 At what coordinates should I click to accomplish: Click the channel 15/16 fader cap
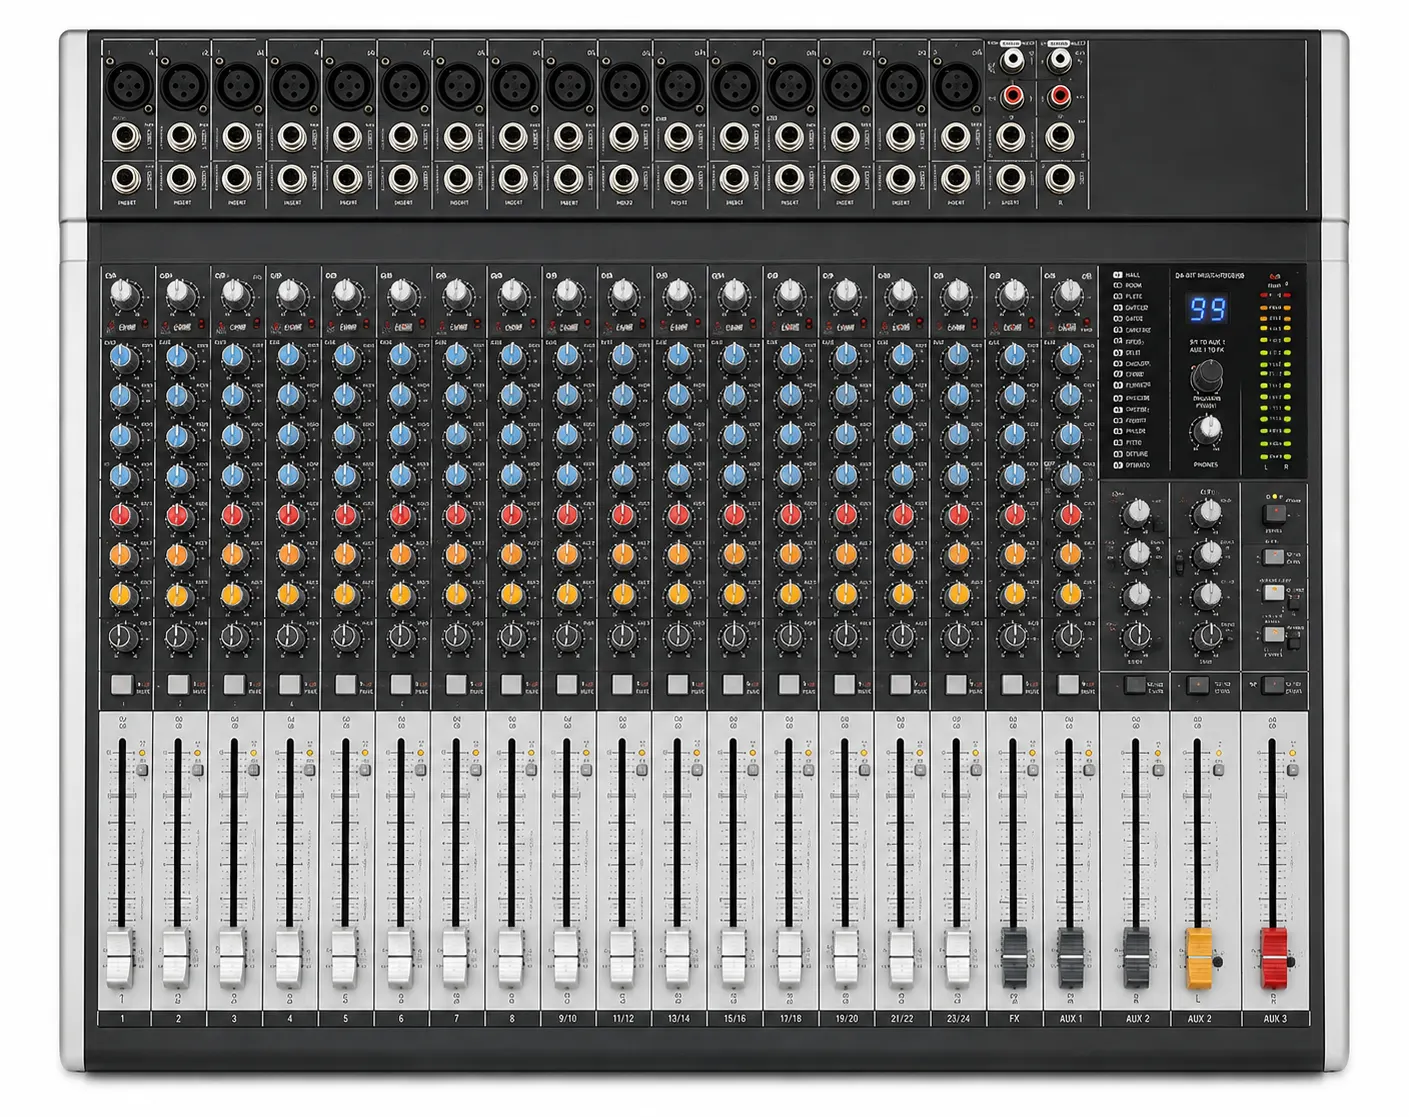tap(734, 959)
